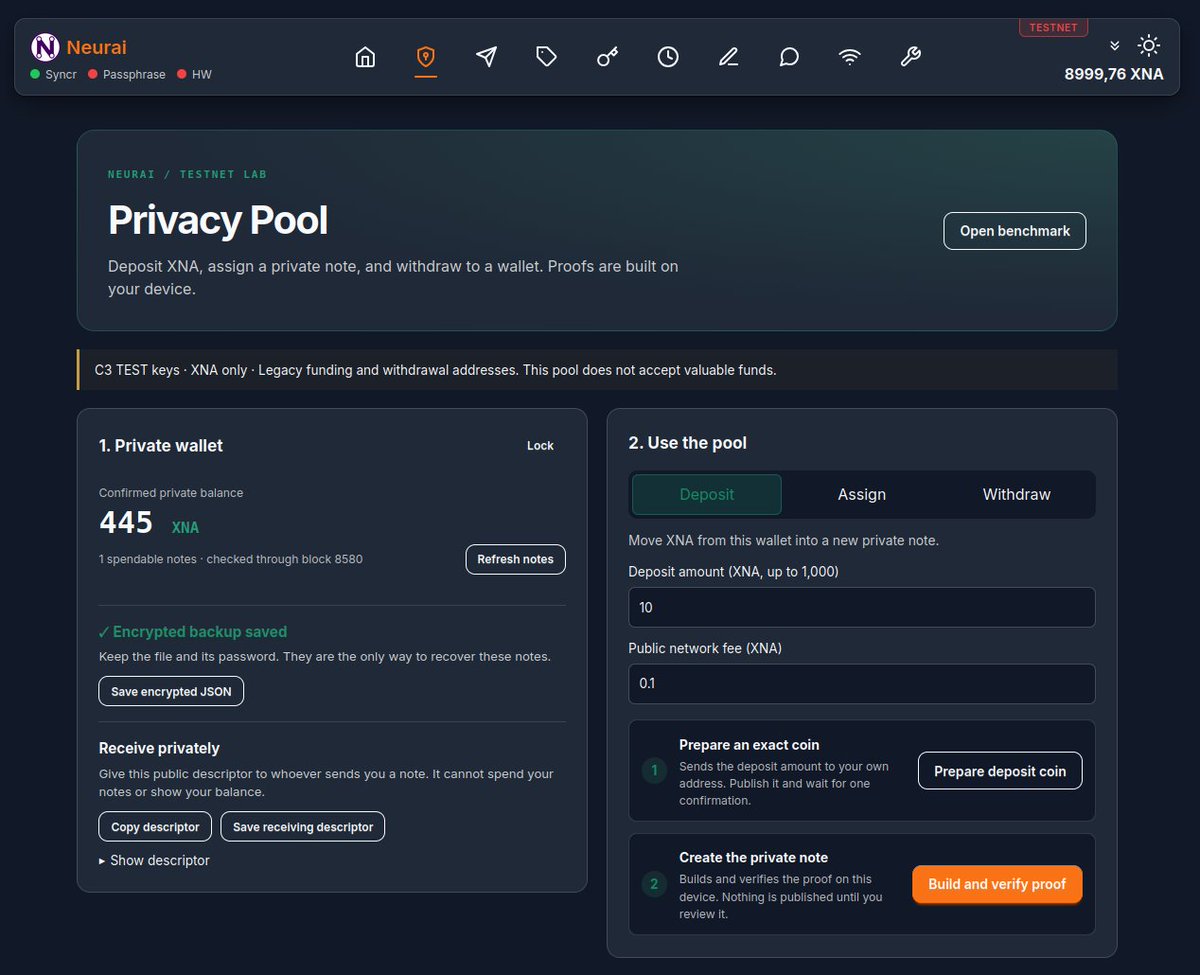Click Refresh notes button
The height and width of the screenshot is (975, 1200).
pos(515,559)
